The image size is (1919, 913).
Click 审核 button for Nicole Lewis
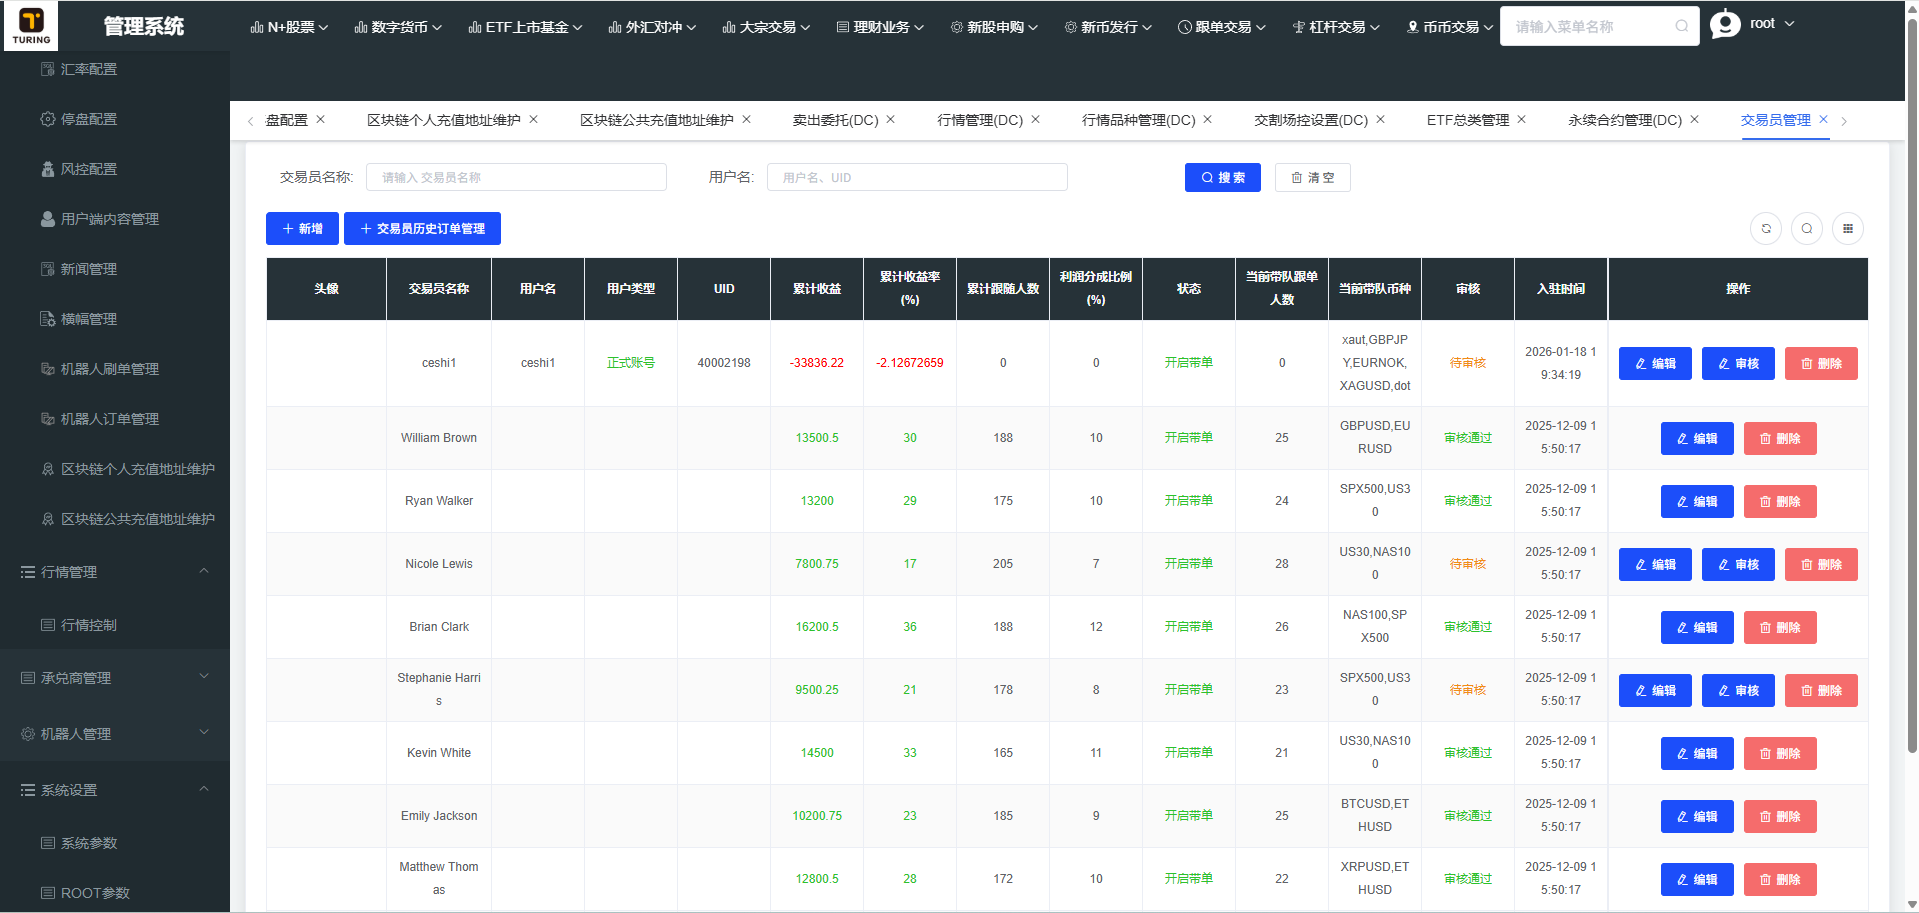coord(1737,564)
